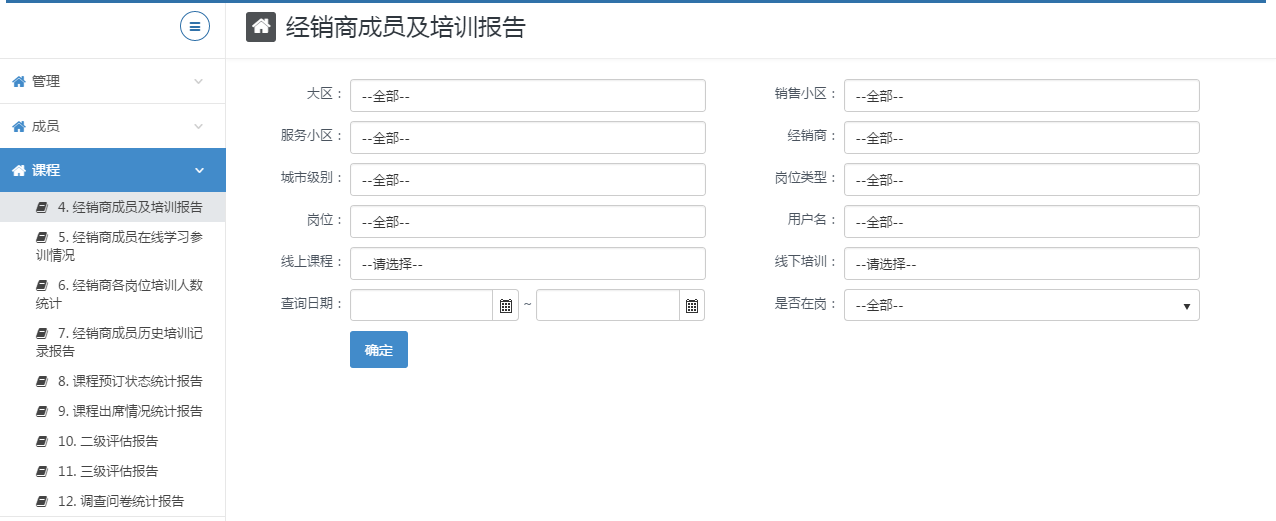Expand the 管理 menu chevron
1276x521 pixels.
pos(198,82)
